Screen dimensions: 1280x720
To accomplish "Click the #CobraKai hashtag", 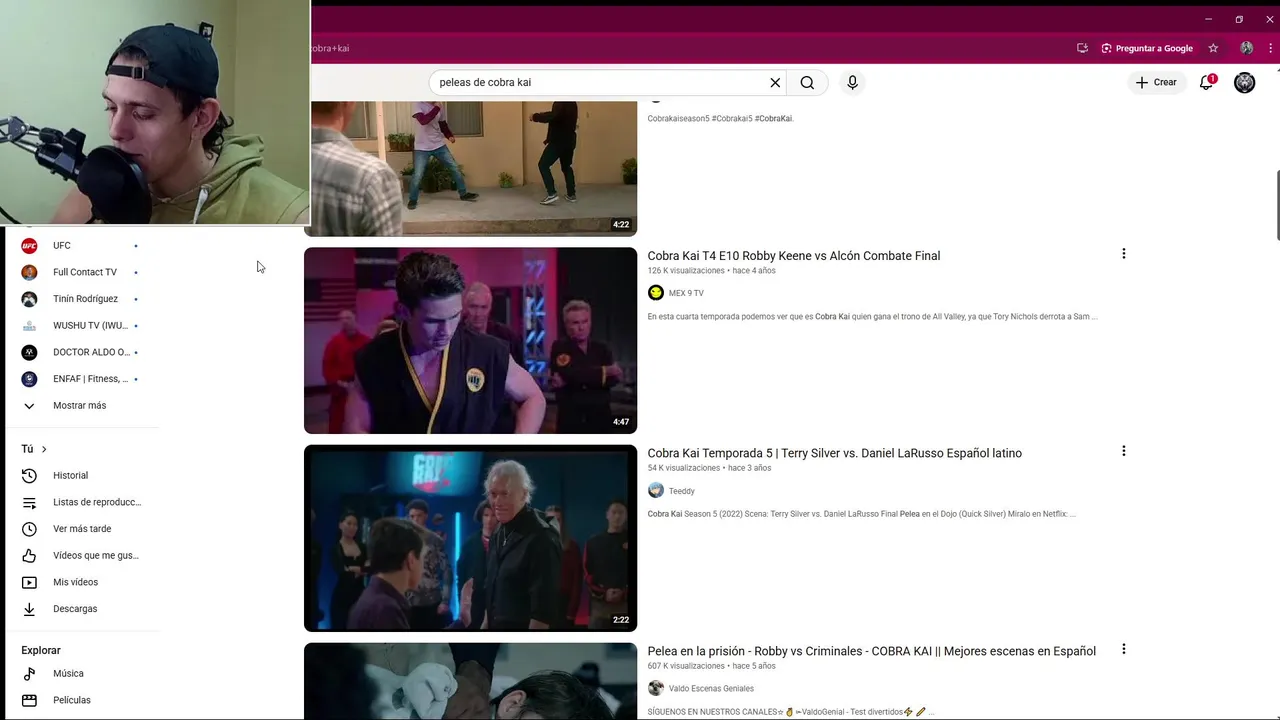I will (x=774, y=119).
